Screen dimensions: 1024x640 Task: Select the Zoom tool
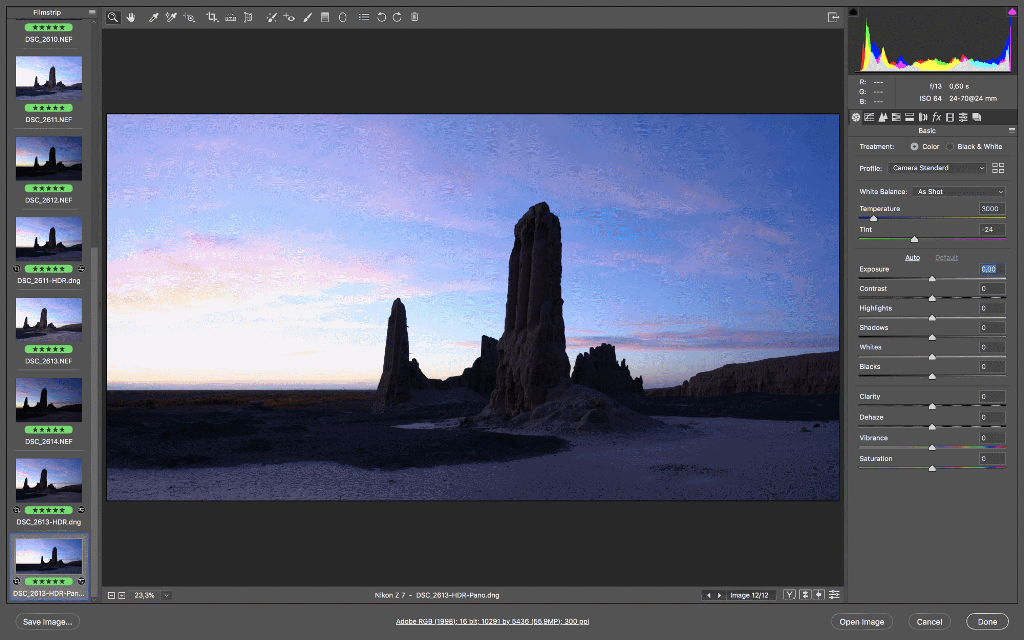[x=113, y=17]
